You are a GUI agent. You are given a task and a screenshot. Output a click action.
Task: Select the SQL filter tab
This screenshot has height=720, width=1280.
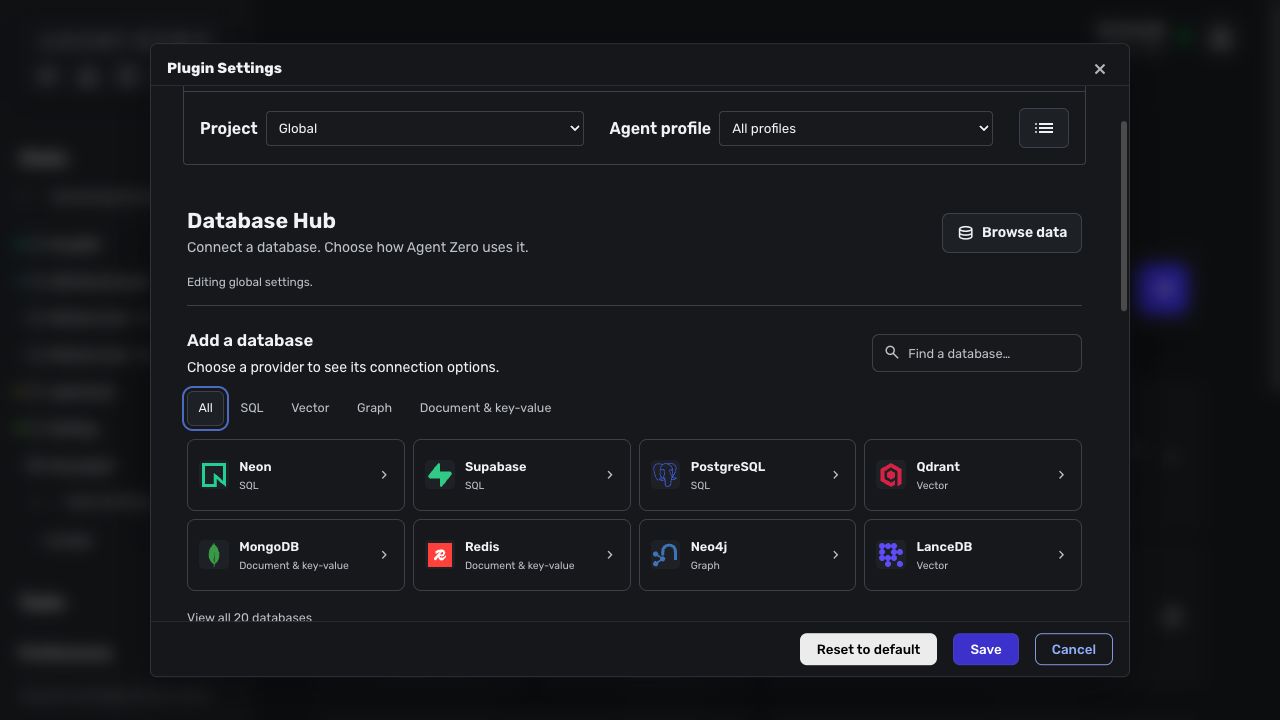(252, 408)
